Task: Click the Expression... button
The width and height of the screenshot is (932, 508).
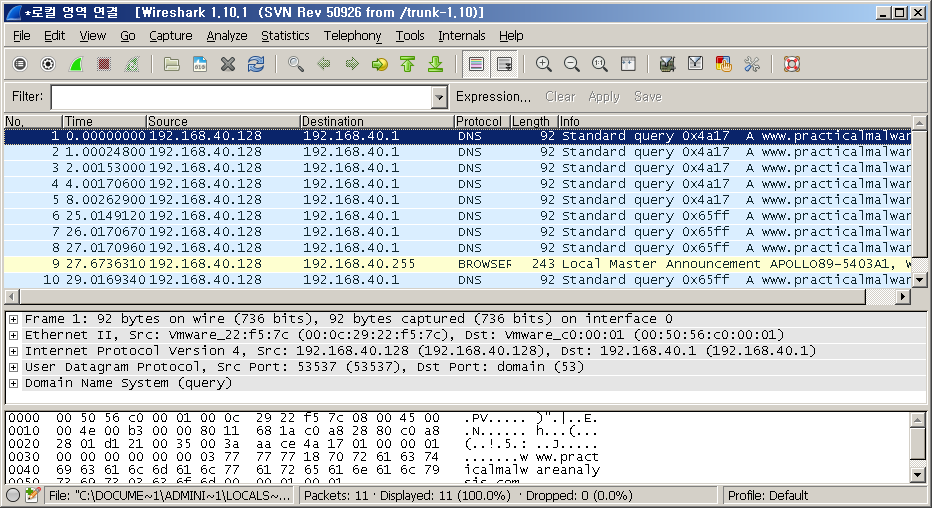Action: coord(493,97)
